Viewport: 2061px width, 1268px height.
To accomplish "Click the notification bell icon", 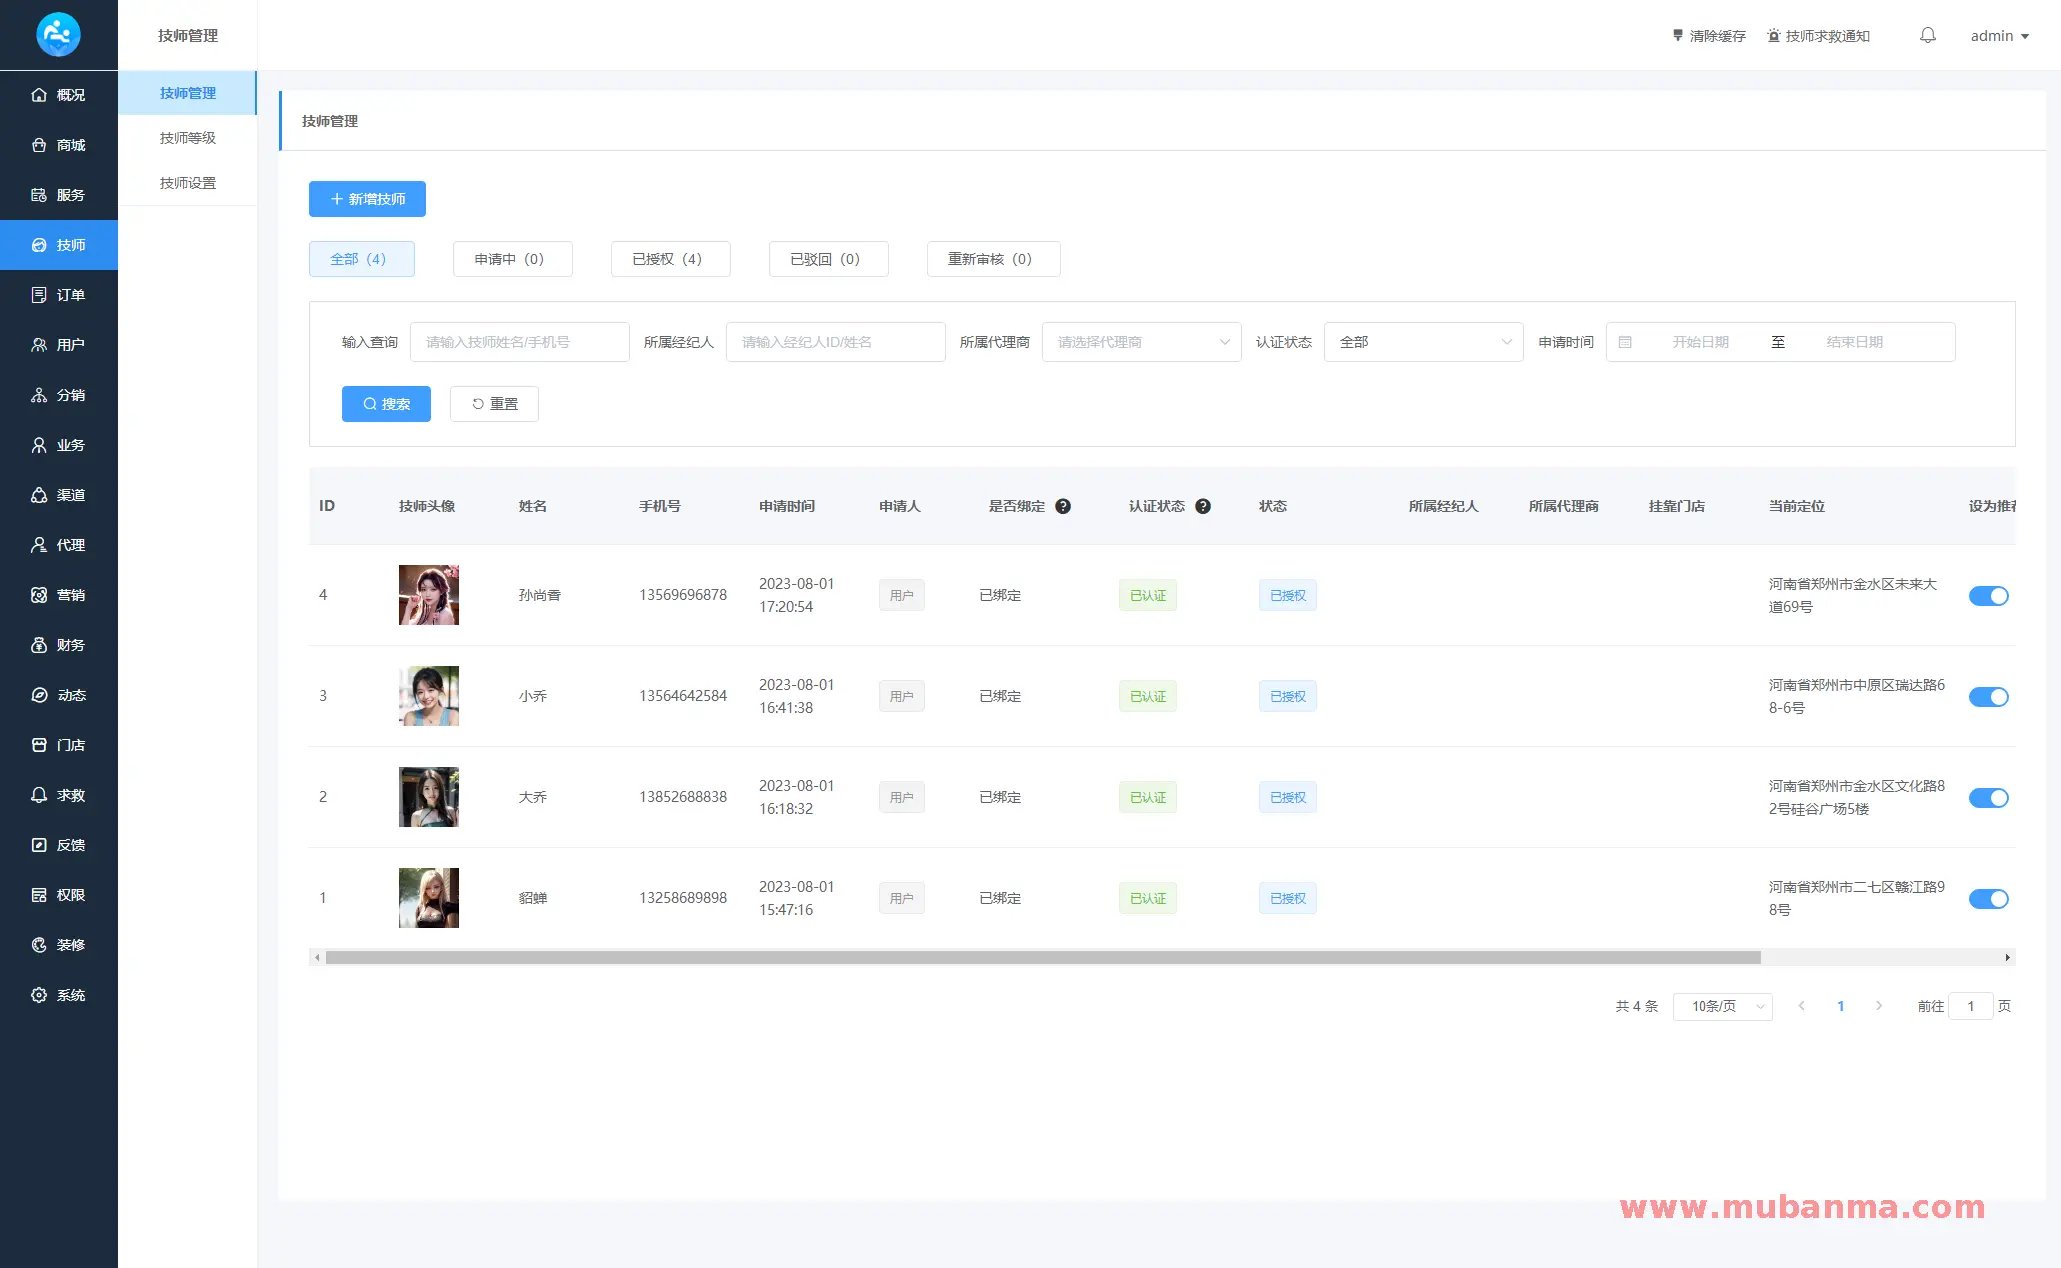I will click(1927, 35).
